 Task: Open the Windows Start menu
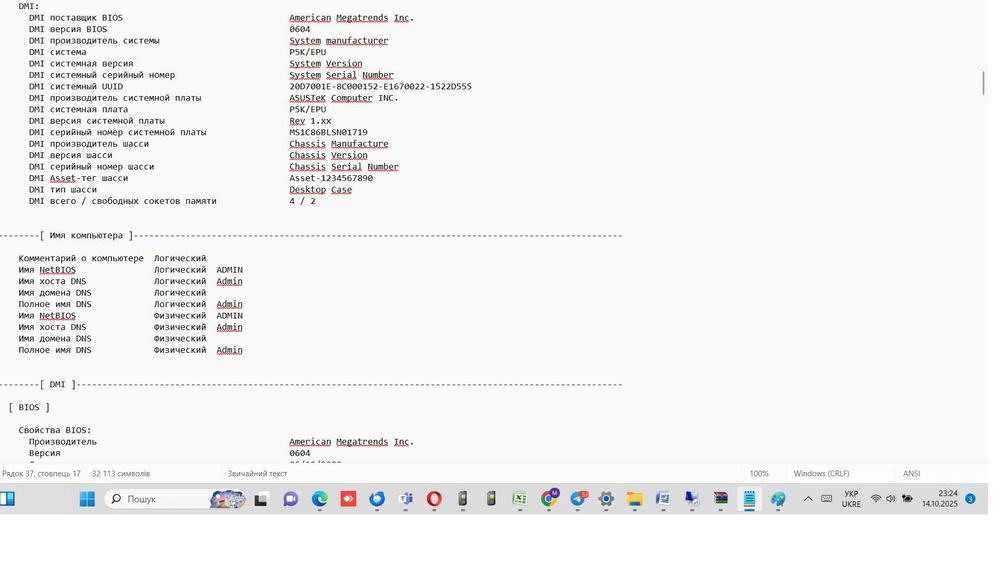click(x=87, y=499)
